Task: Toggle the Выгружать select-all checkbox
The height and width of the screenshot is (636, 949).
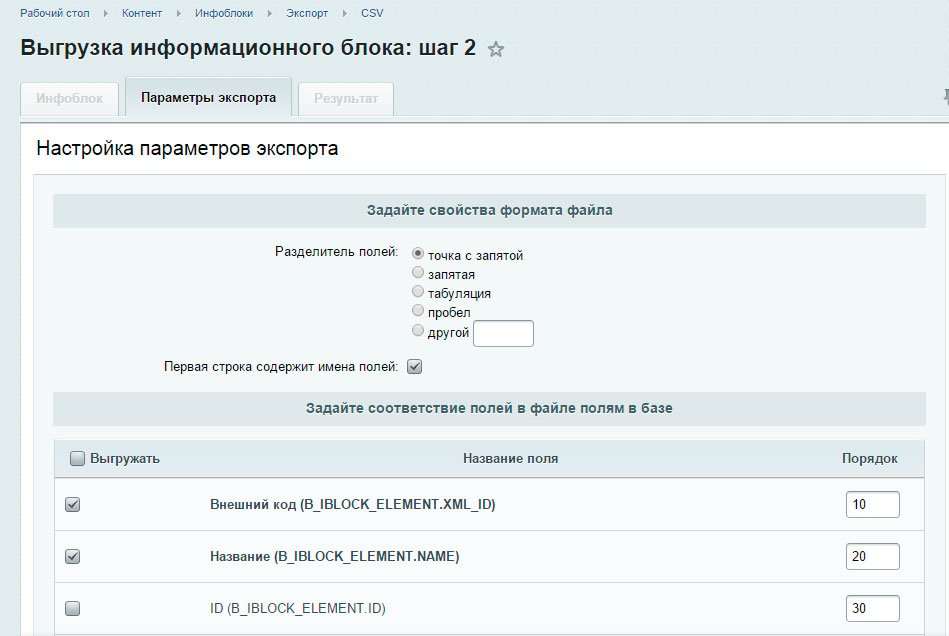Action: pos(78,459)
